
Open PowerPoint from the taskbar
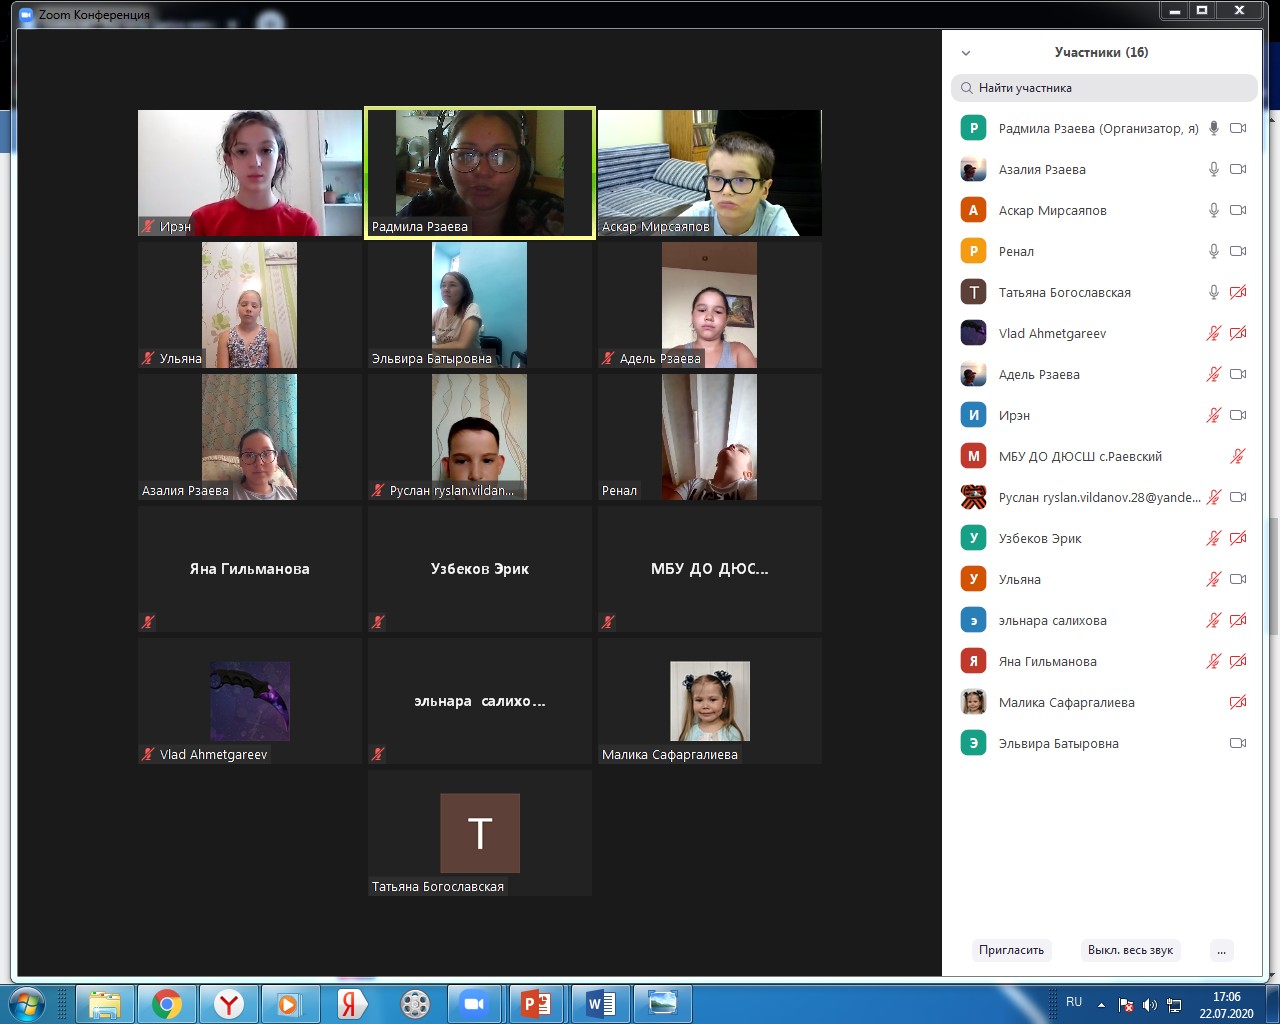(x=536, y=1003)
